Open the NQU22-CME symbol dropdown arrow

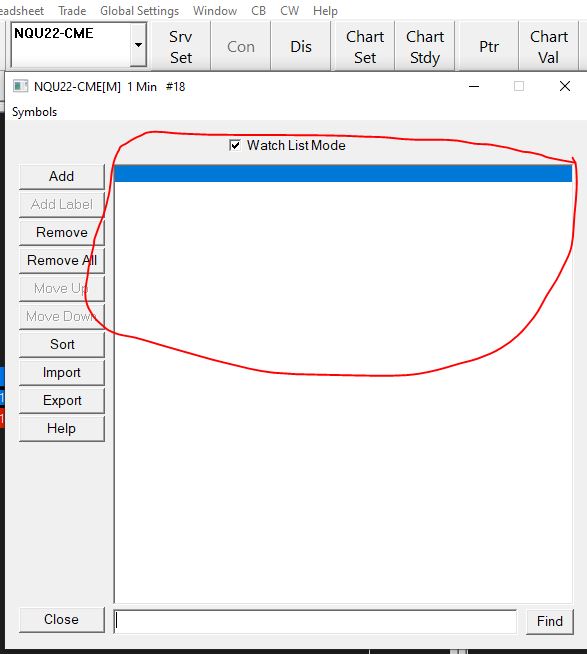click(x=138, y=45)
